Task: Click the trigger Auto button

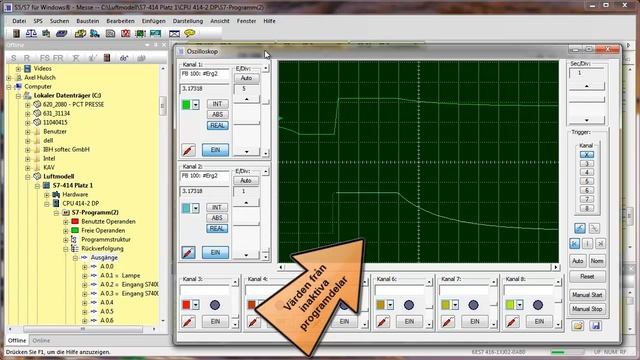Action: pos(578,261)
